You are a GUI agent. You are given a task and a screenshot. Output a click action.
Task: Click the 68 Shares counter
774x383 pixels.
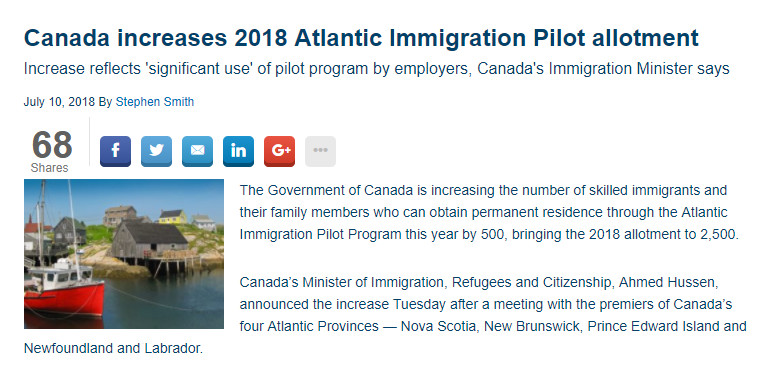51,152
